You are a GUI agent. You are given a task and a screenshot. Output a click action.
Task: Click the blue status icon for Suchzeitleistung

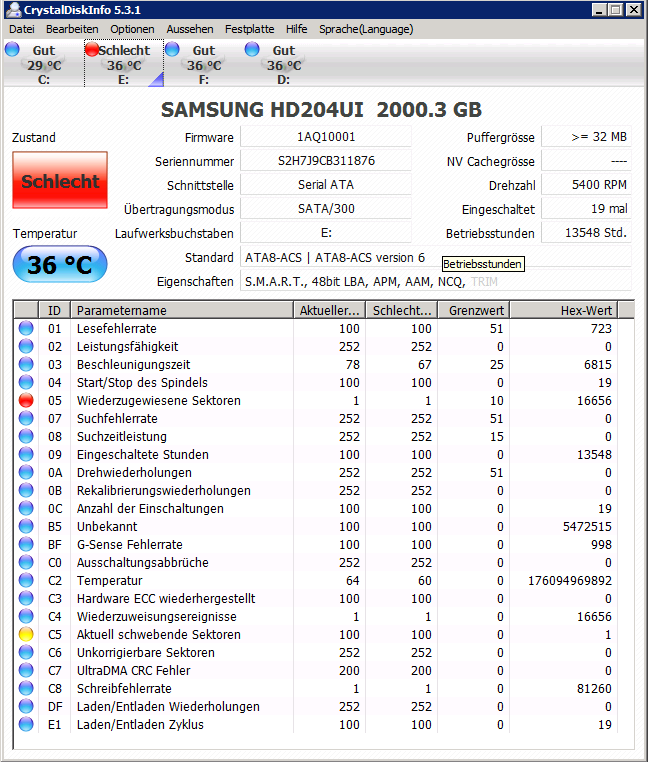point(26,436)
